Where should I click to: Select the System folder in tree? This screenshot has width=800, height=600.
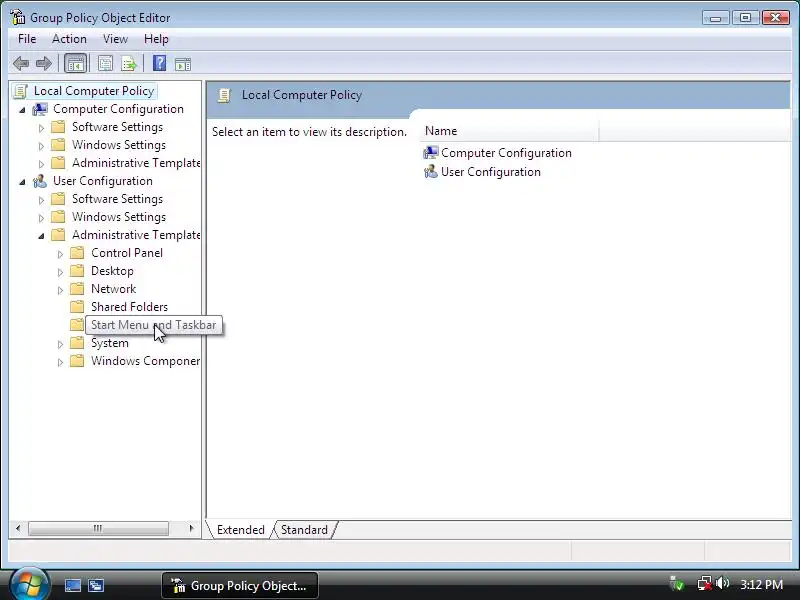(110, 343)
